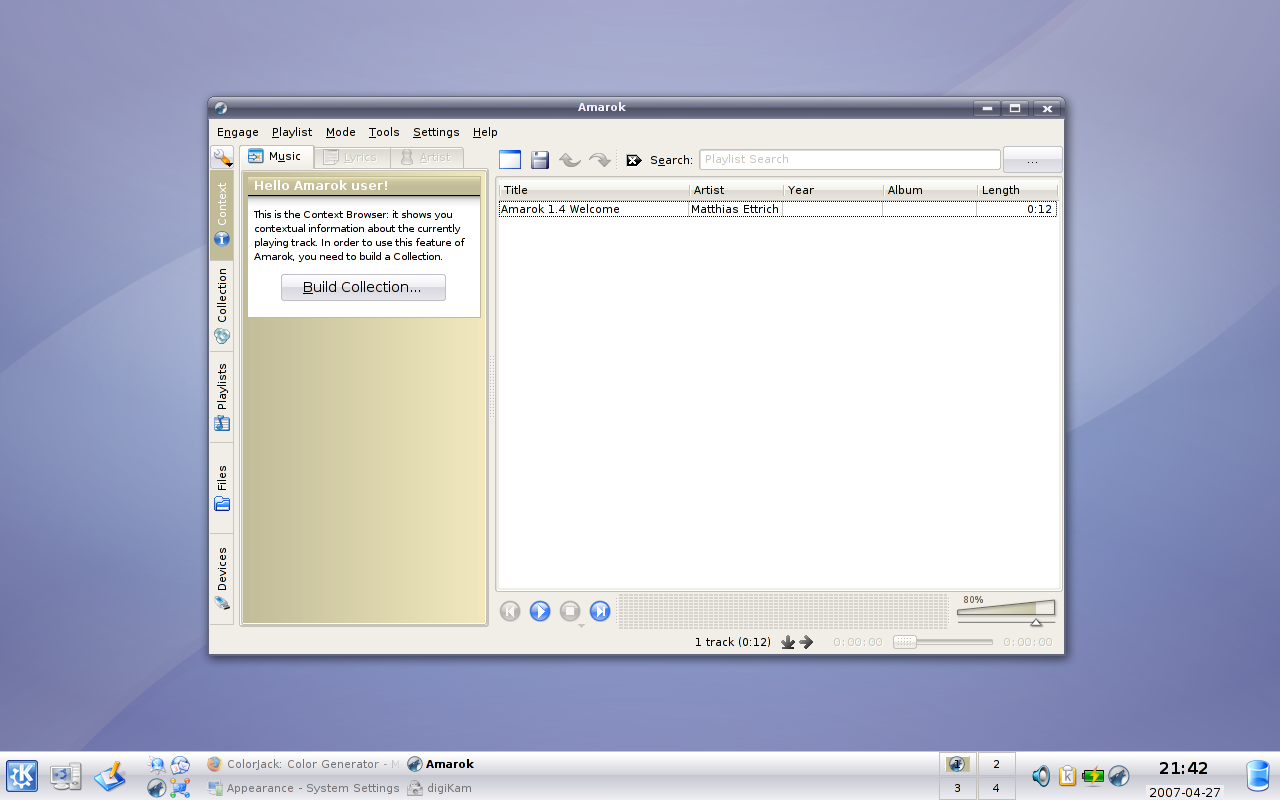Click the clear playlist toolbar icon
Screen dimensions: 1280x800
point(510,160)
